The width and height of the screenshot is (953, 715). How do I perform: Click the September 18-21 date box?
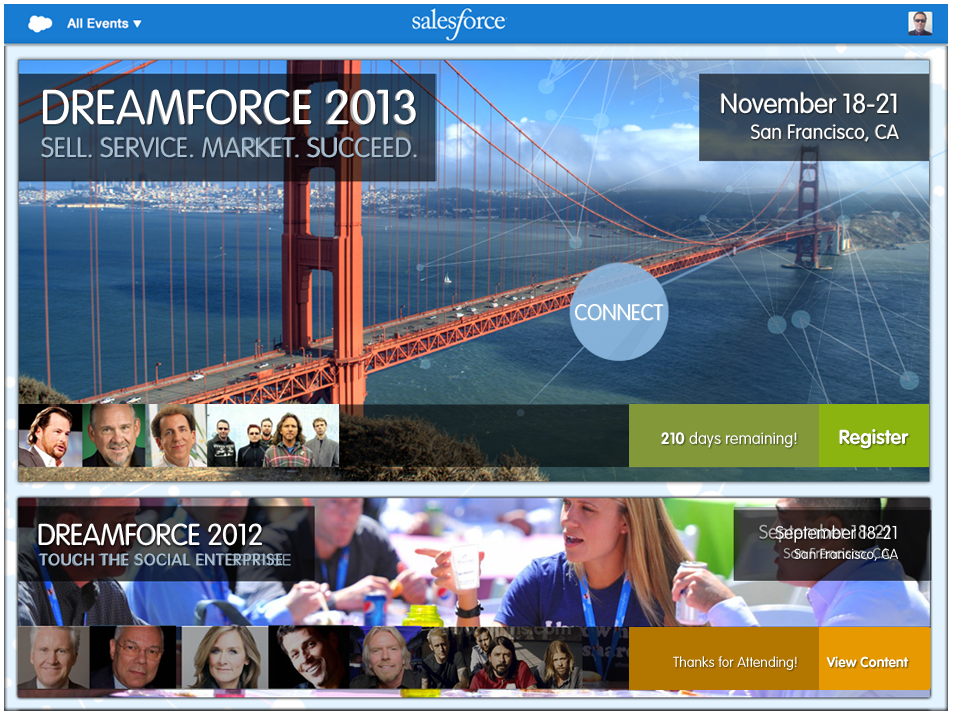(831, 545)
